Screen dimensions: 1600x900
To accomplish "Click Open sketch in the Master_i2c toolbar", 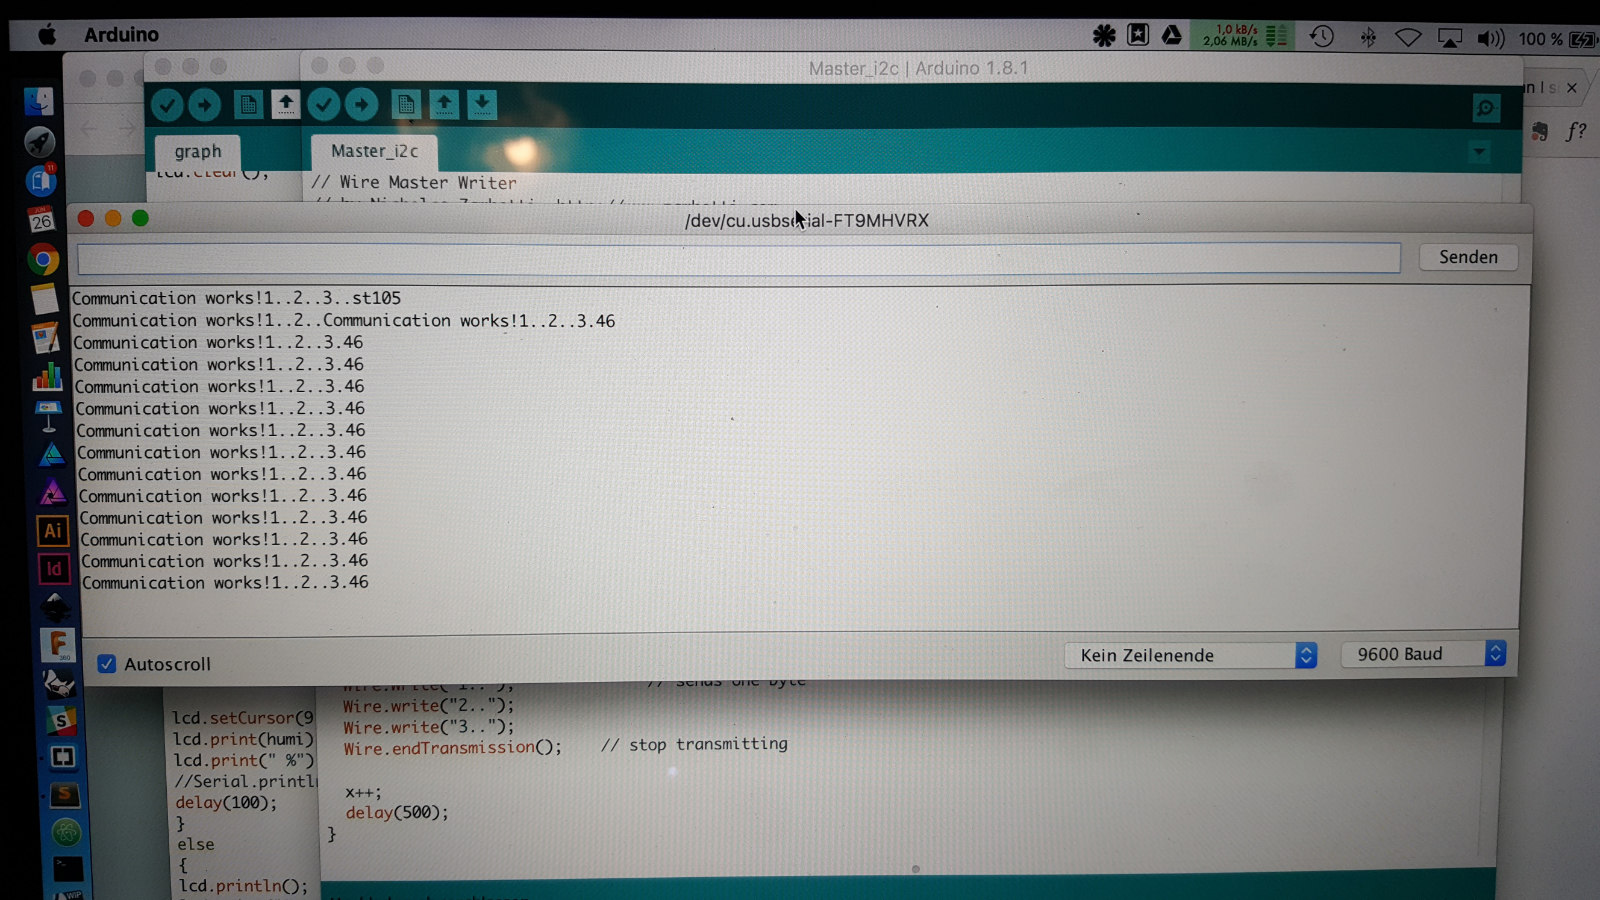I will 444,104.
